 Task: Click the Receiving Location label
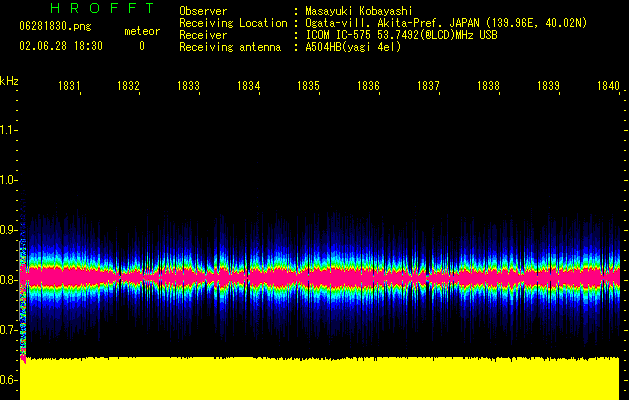tap(233, 23)
